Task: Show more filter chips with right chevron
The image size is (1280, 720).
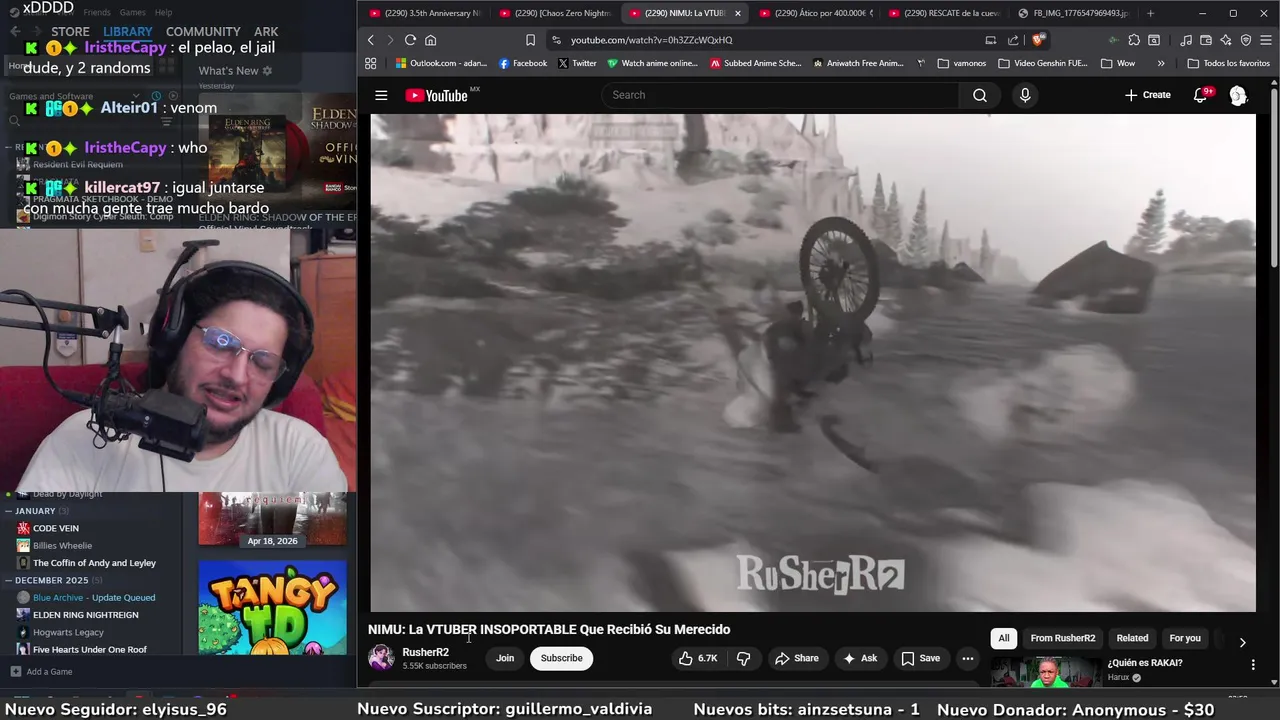Action: [x=1242, y=642]
